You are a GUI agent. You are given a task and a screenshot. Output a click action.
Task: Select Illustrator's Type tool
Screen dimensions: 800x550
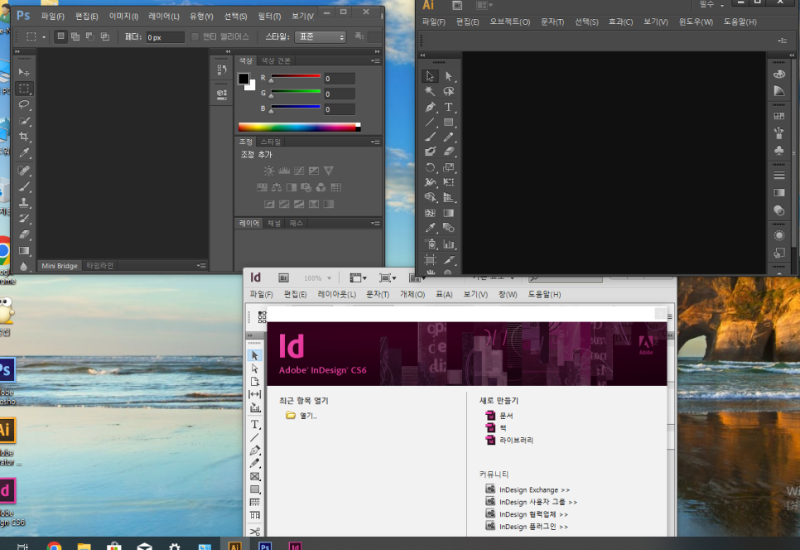(x=448, y=107)
